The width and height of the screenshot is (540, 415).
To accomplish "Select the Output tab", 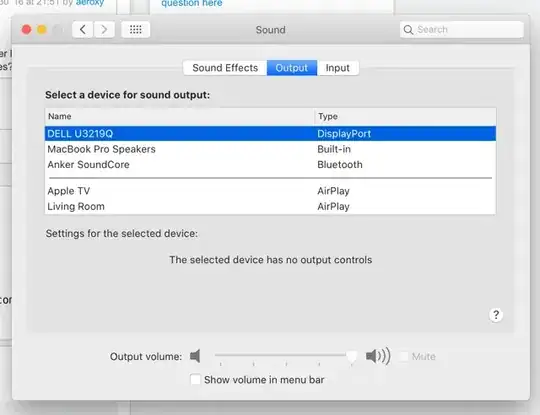I will coord(292,68).
